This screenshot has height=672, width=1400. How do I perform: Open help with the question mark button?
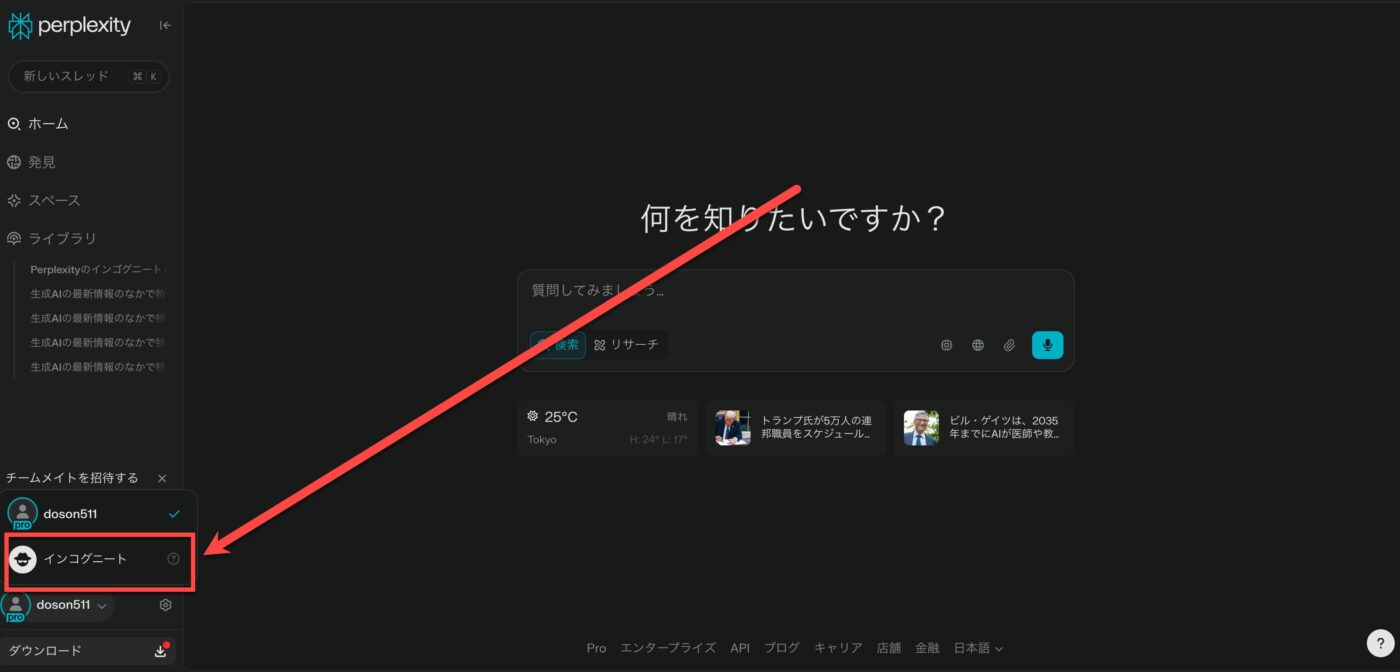click(x=1379, y=643)
